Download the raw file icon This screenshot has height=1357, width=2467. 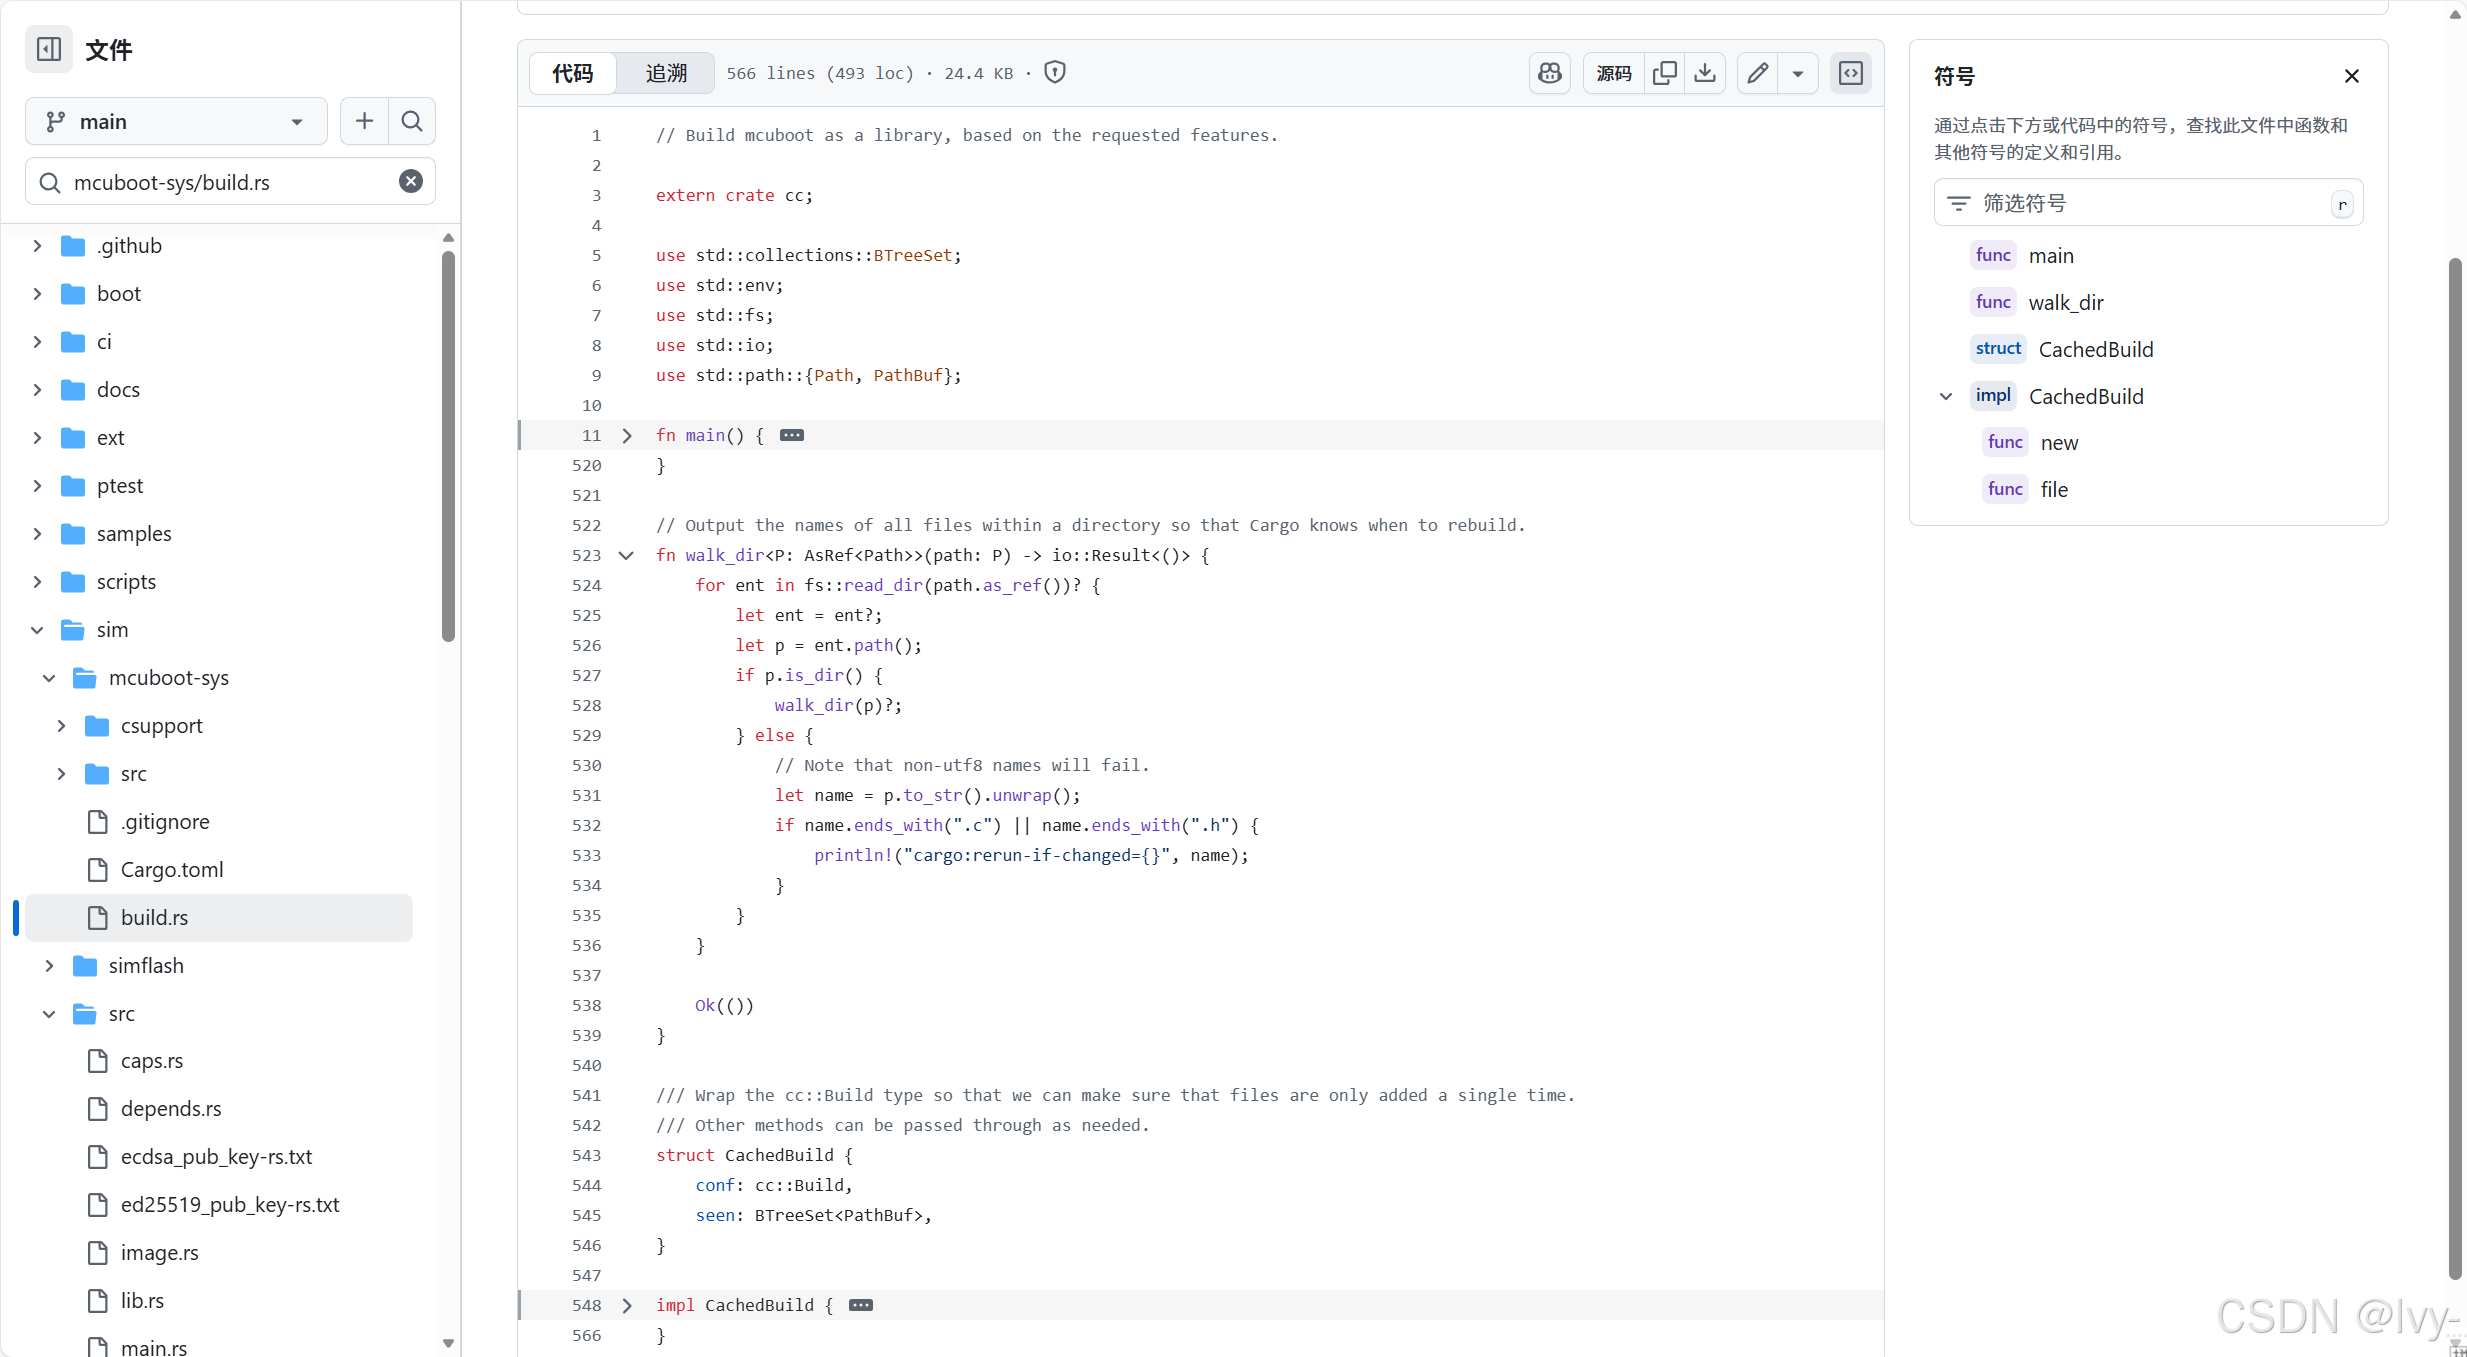pos(1705,73)
